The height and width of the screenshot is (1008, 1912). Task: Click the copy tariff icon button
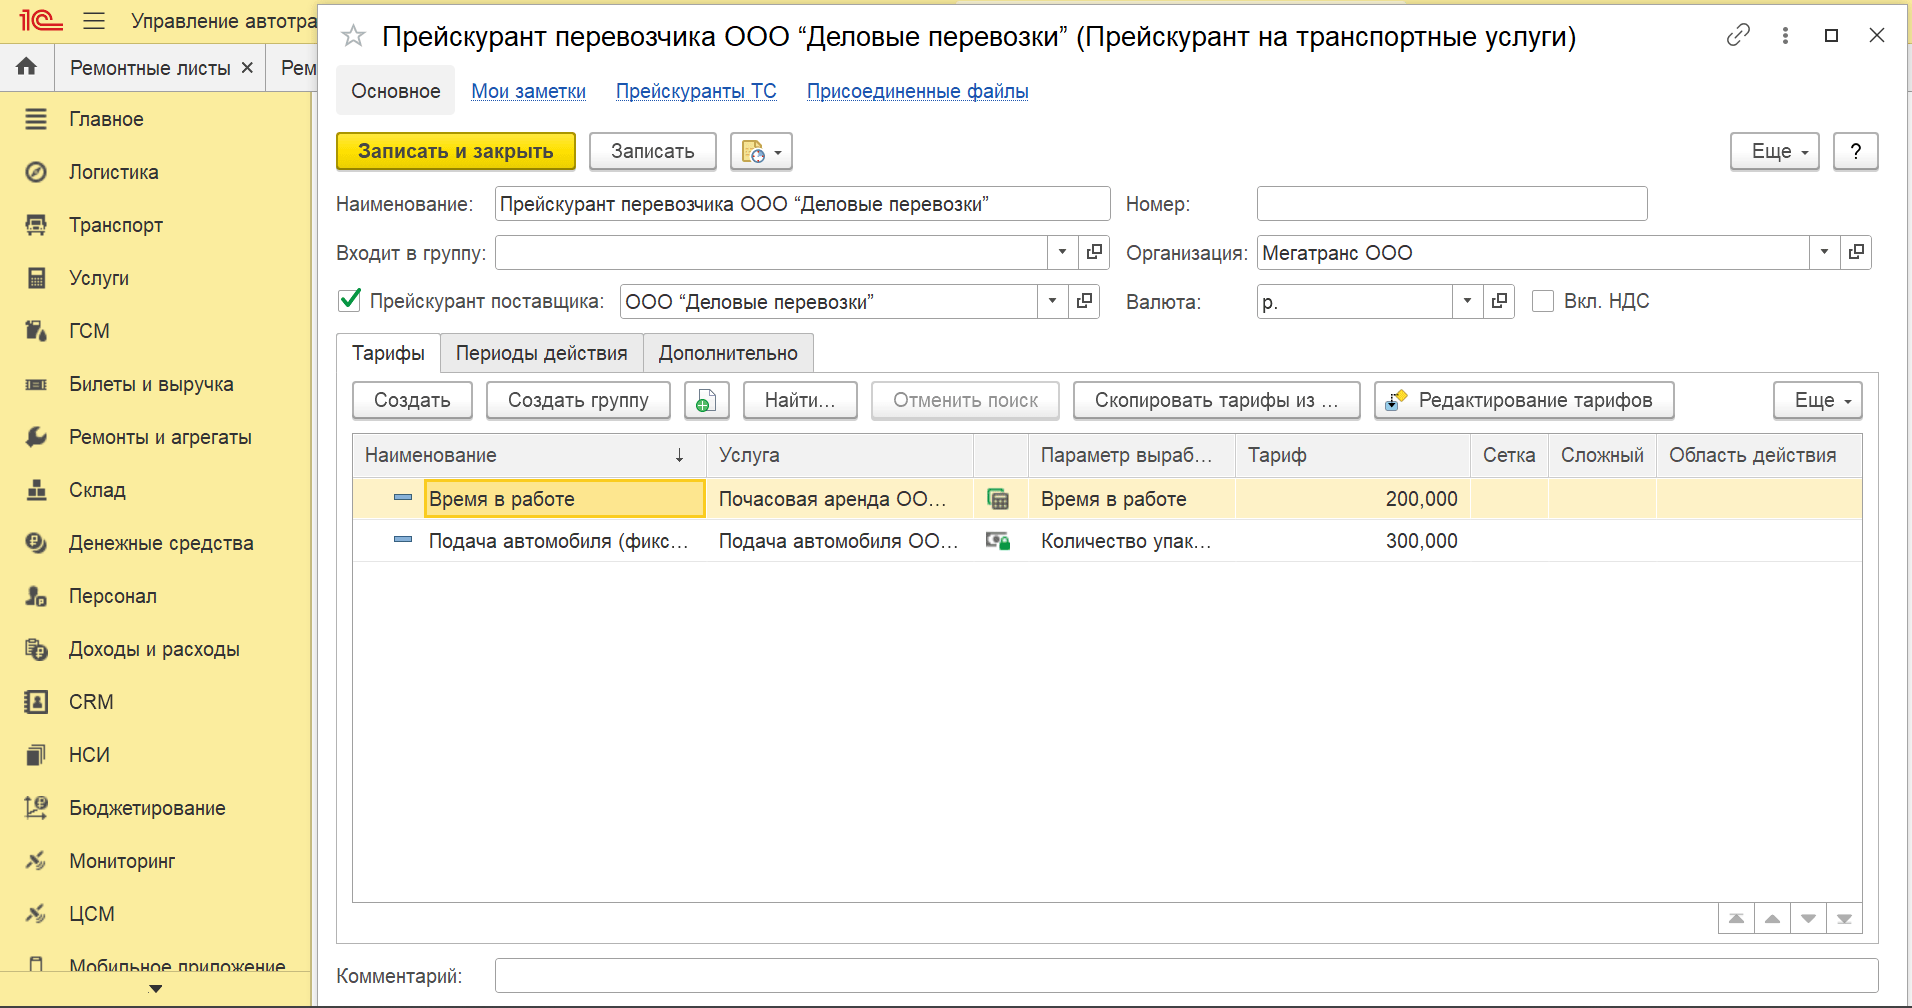pos(706,400)
